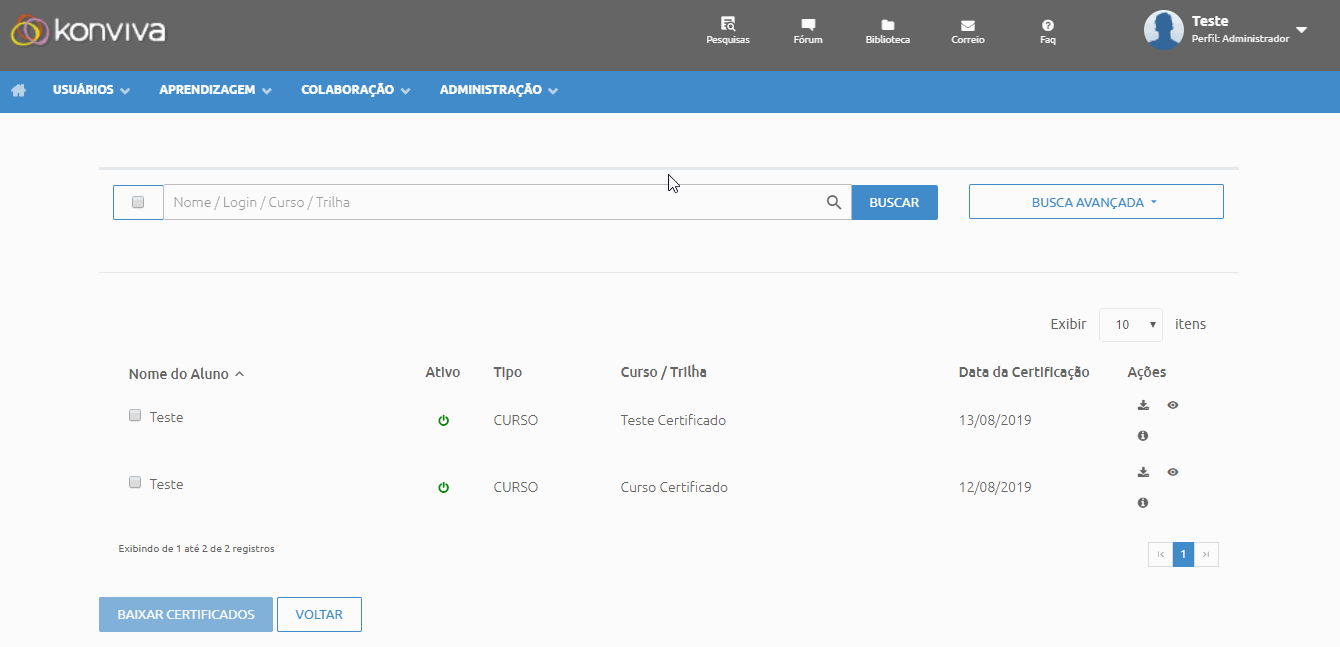Toggle active power icon for Teste Certificado
The image size is (1340, 647).
(x=444, y=421)
